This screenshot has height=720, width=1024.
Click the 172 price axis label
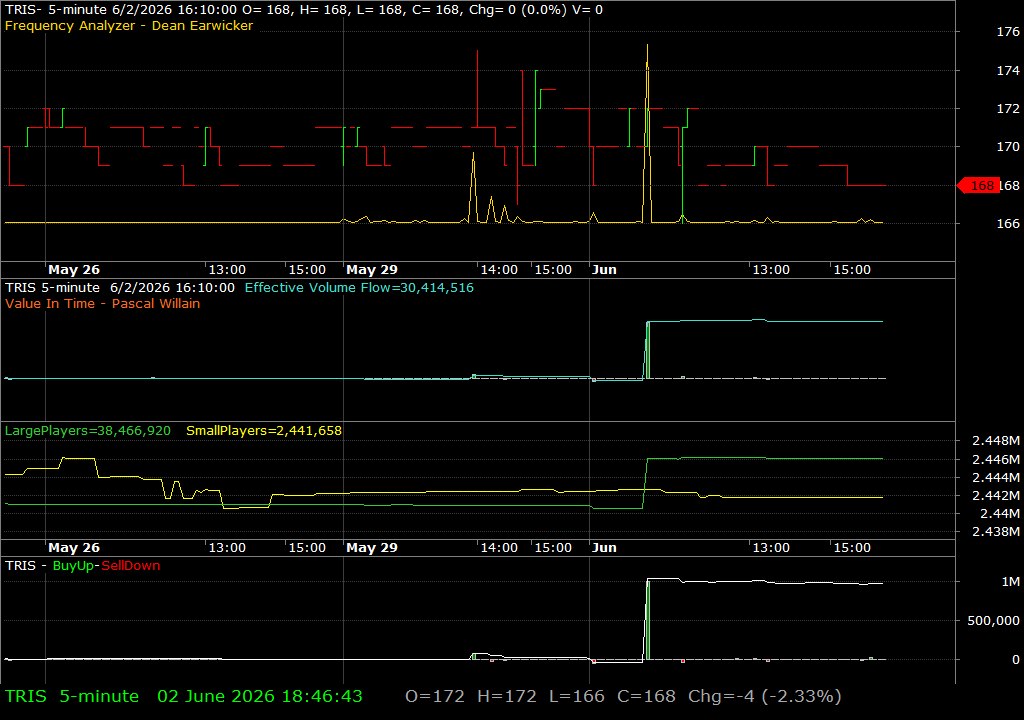click(x=1008, y=108)
